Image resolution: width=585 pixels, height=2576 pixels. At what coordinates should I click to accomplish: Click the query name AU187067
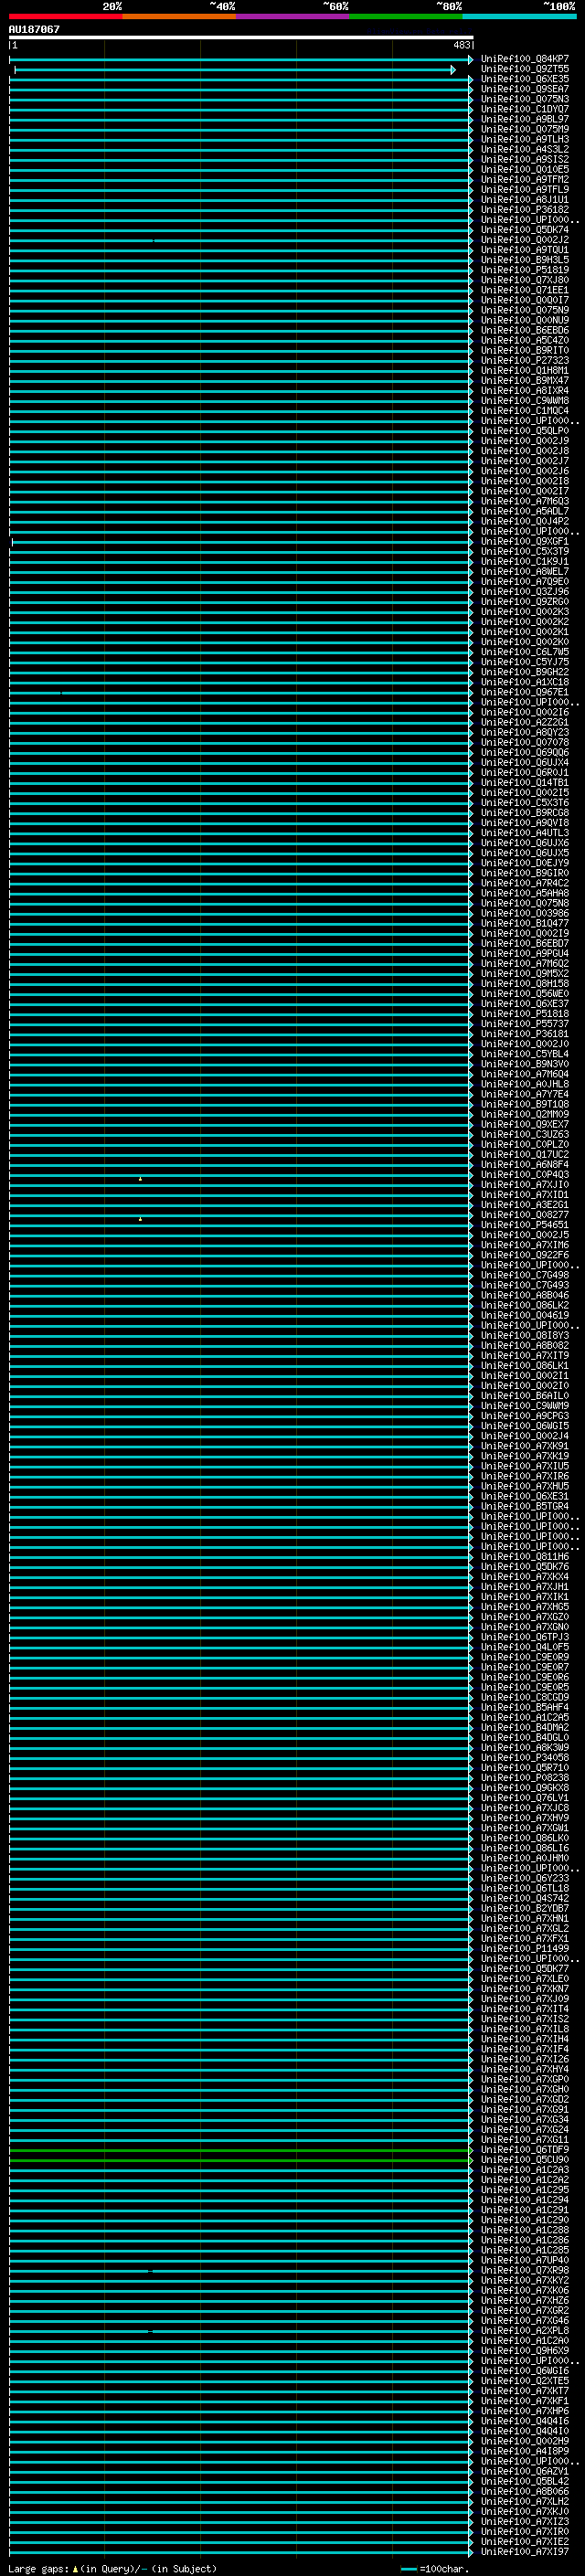click(34, 29)
